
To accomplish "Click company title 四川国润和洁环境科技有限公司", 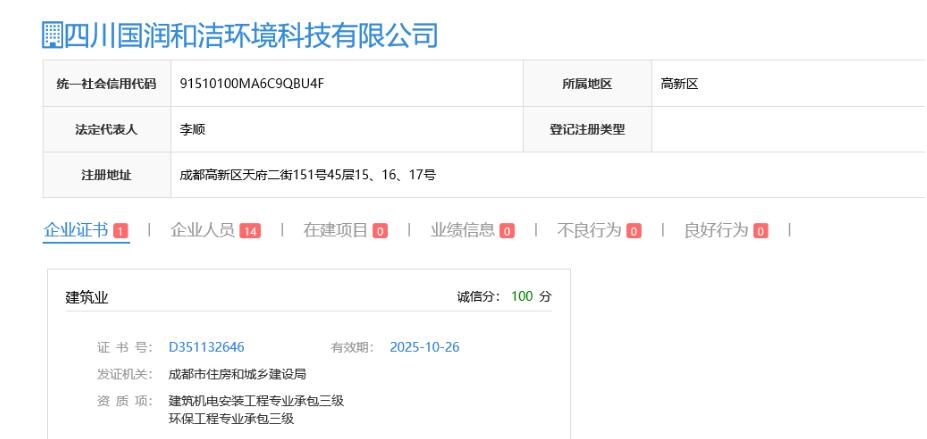I will pos(251,35).
